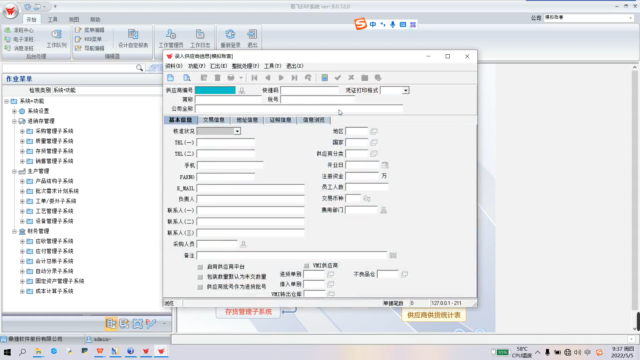Open the Windows Start menu

click(x=7, y=352)
